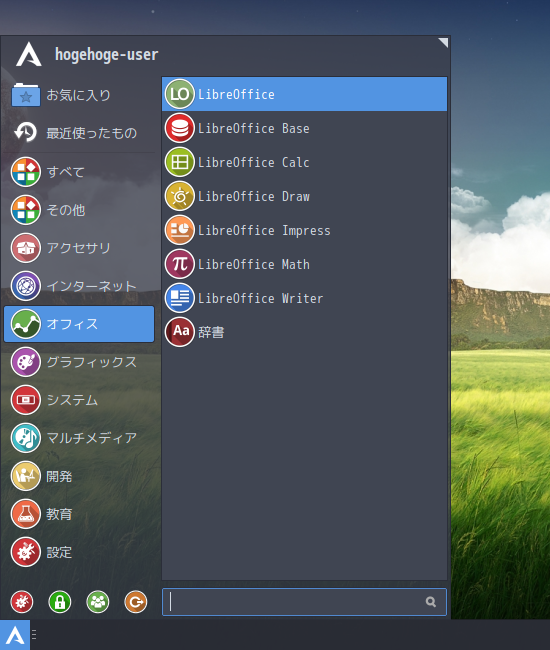Log out using the orange arrow icon

tap(136, 601)
